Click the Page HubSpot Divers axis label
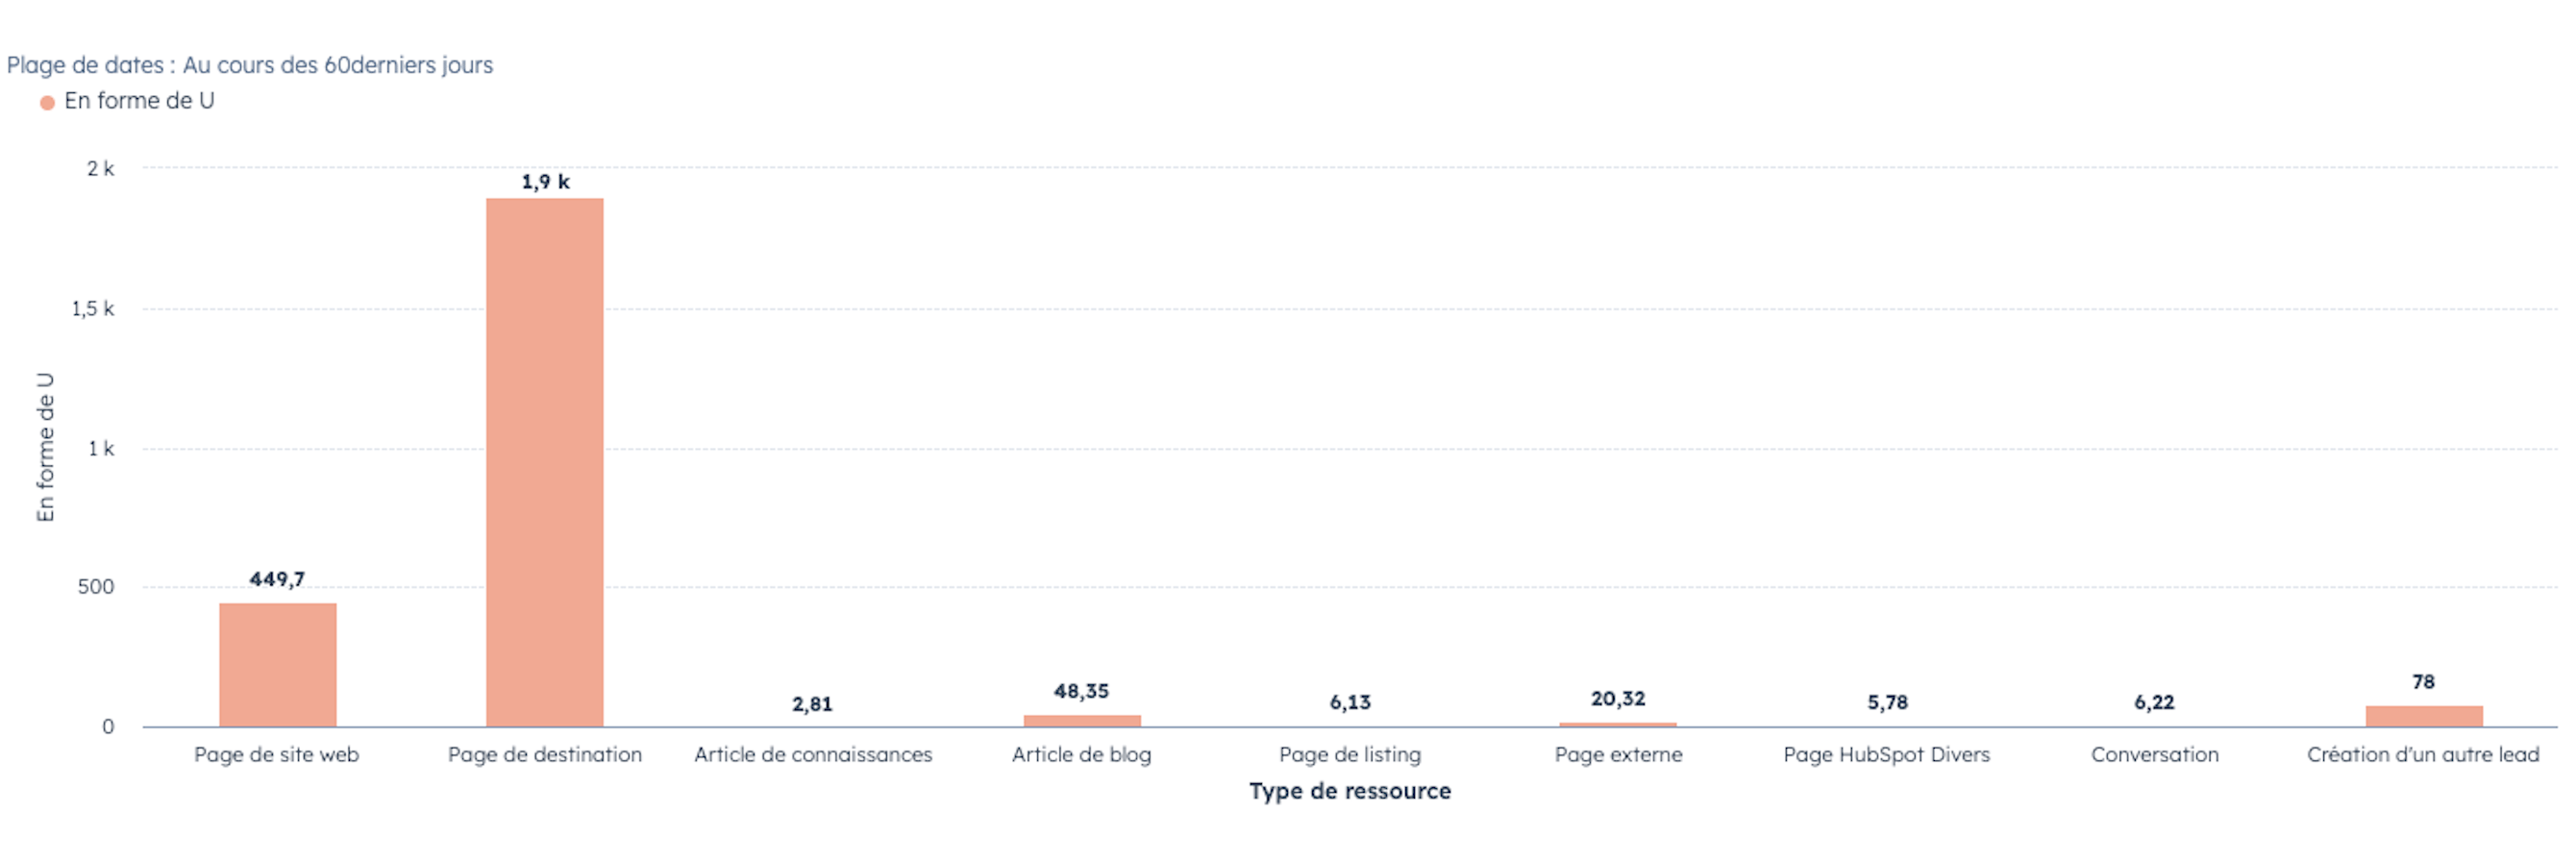 point(1886,755)
